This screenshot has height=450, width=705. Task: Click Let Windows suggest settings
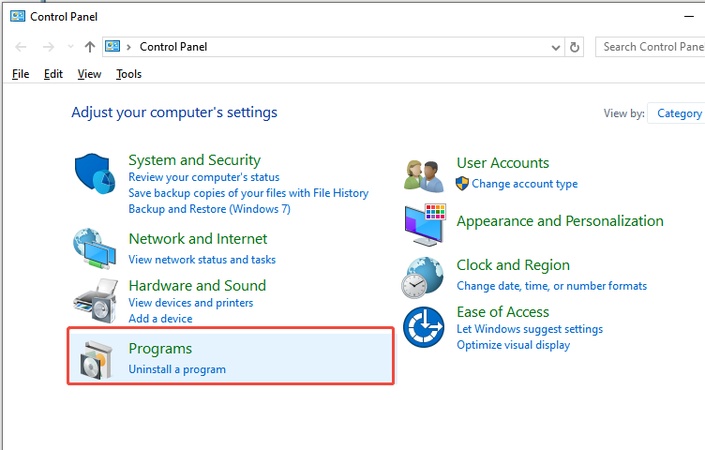tap(530, 329)
